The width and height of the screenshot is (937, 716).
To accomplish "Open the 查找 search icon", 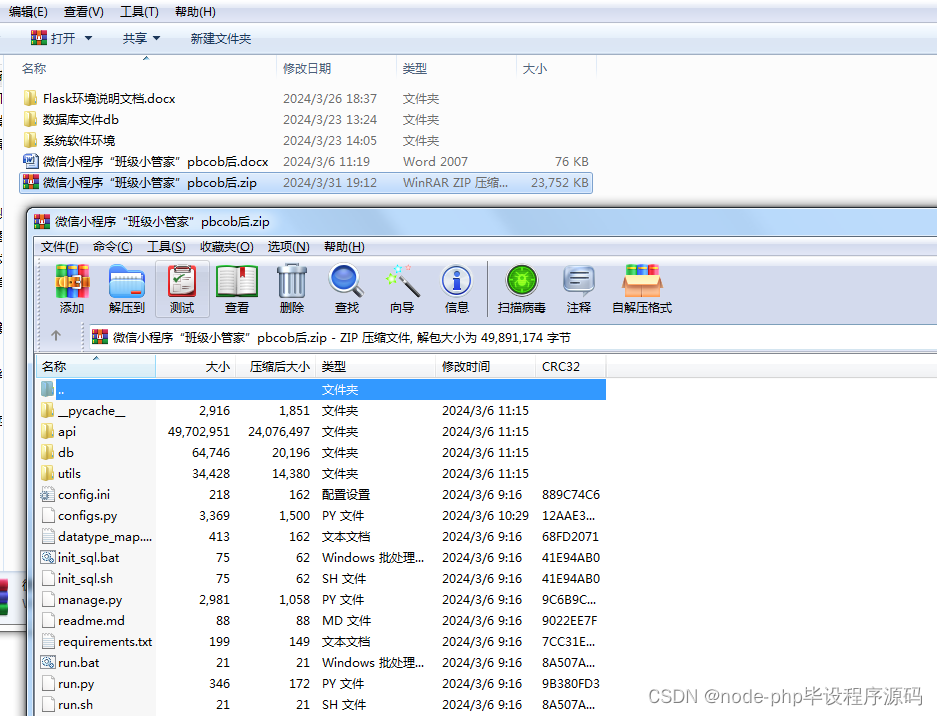I will coord(346,289).
